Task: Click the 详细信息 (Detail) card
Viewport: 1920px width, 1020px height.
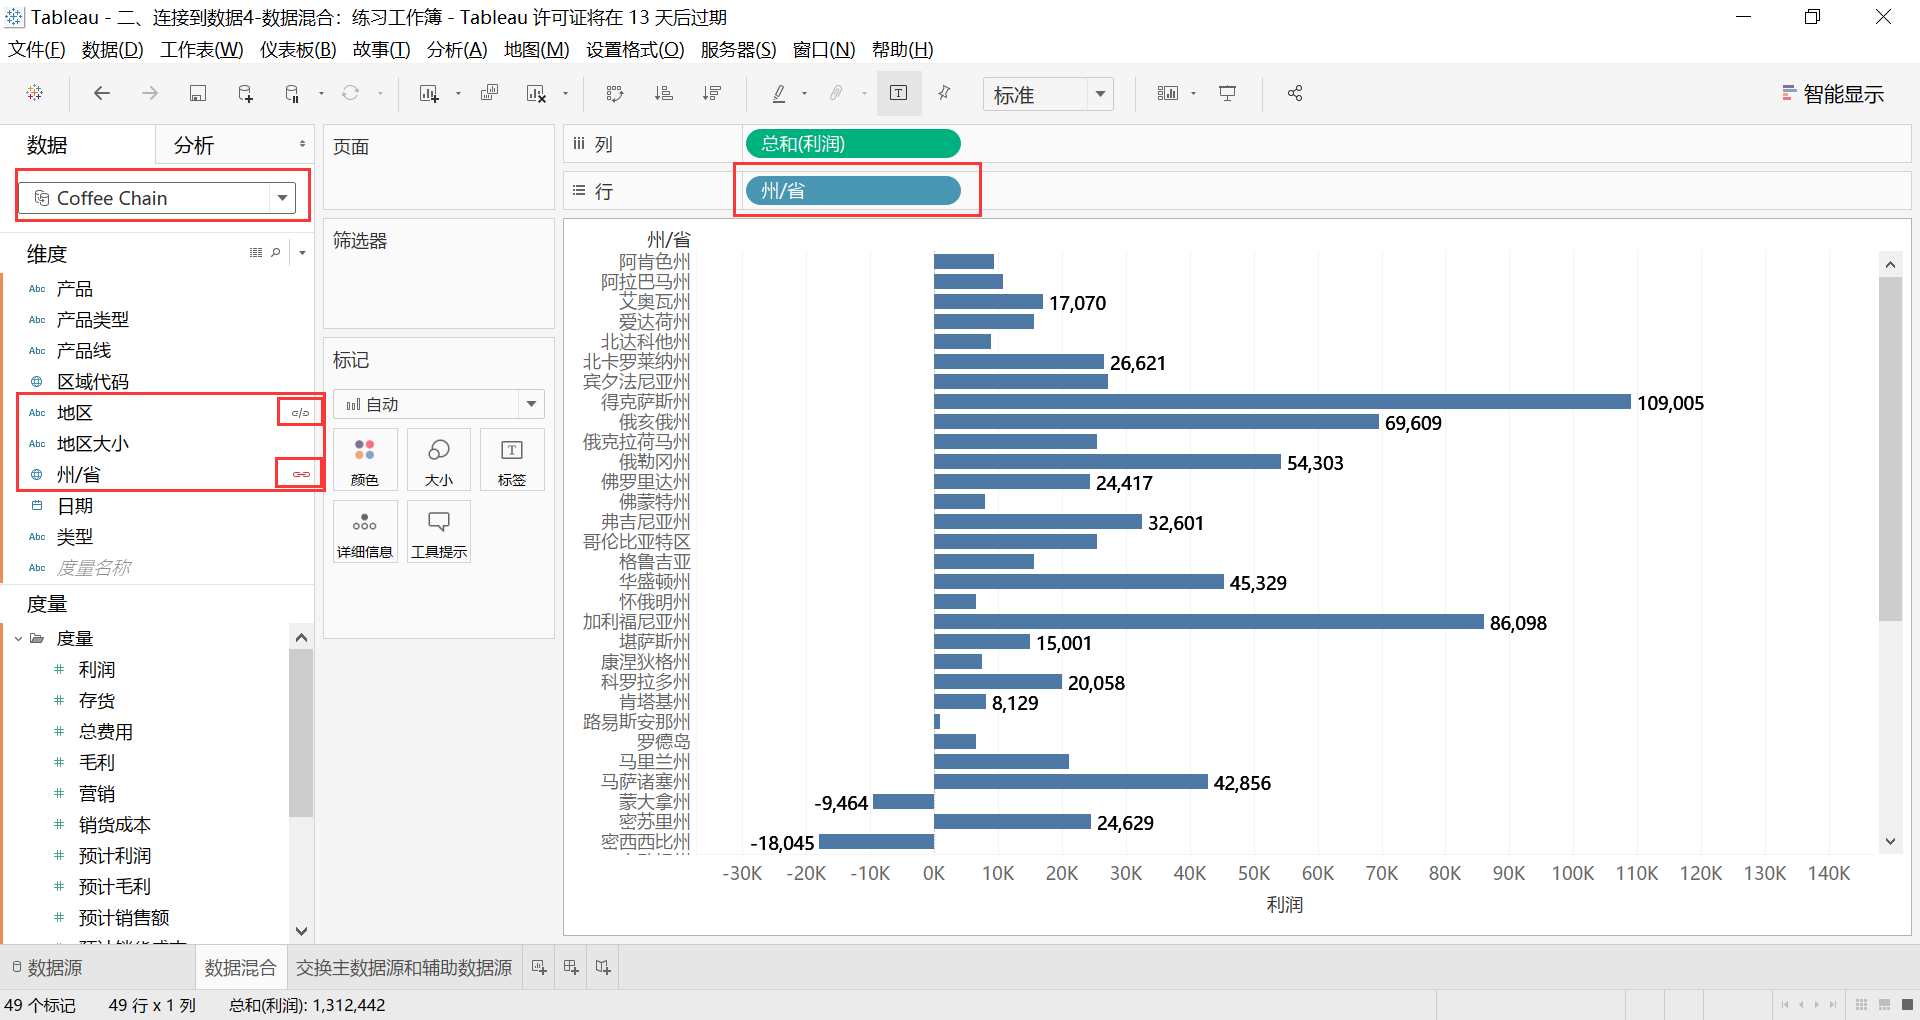Action: click(x=364, y=531)
